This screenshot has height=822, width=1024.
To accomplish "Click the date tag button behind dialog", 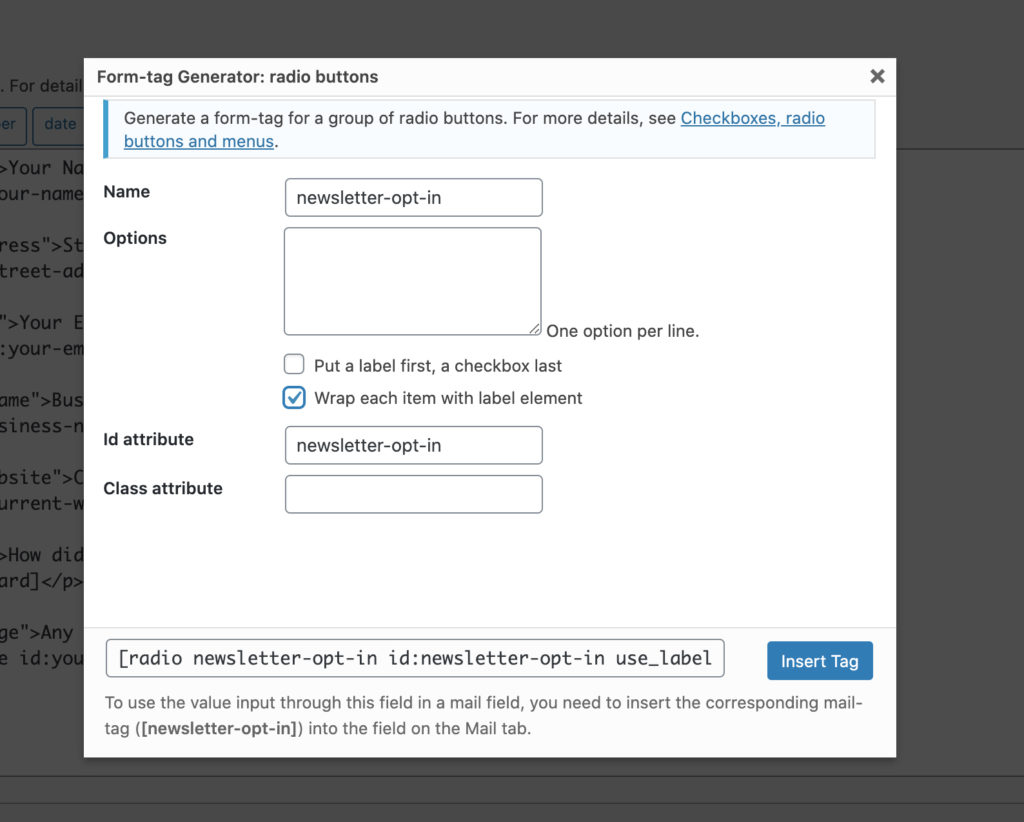I will pos(59,124).
